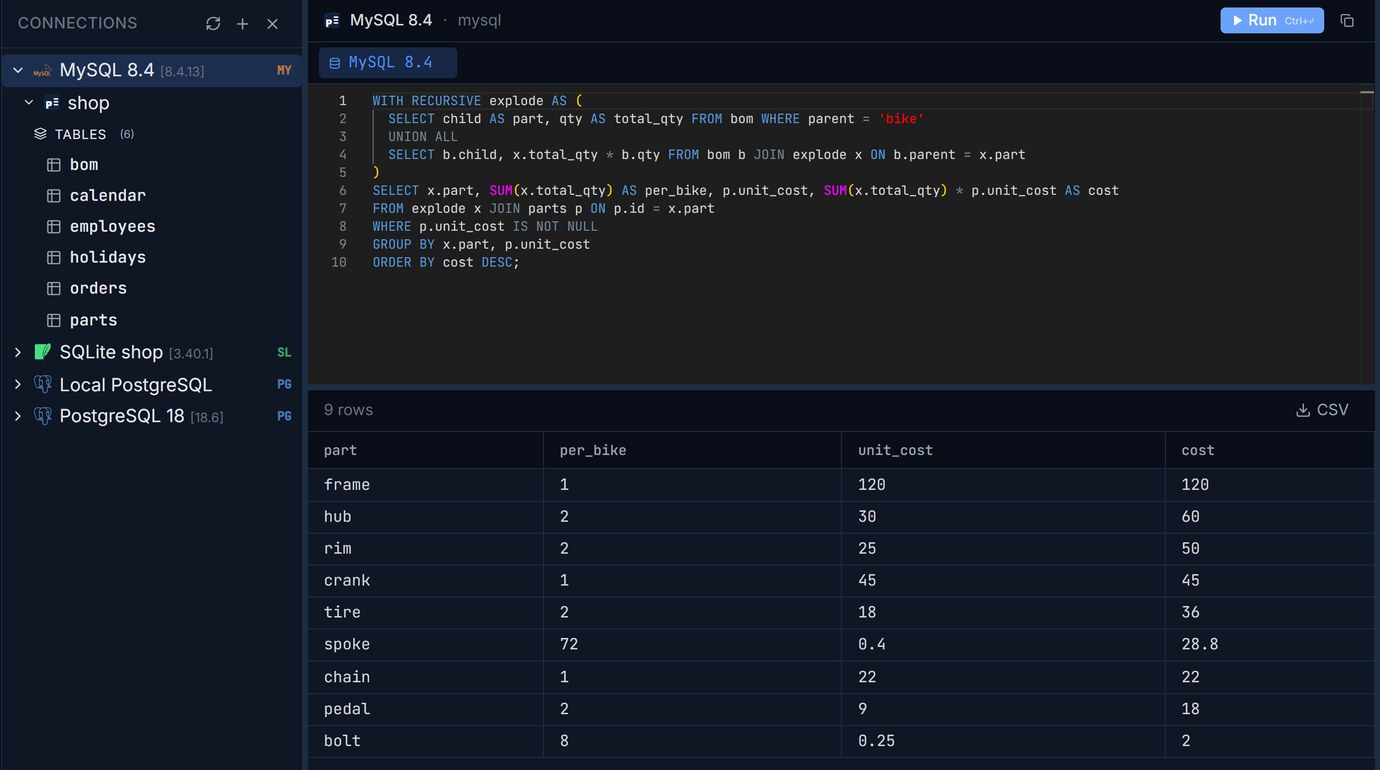Image resolution: width=1380 pixels, height=770 pixels.
Task: Run the query
Action: (1272, 20)
